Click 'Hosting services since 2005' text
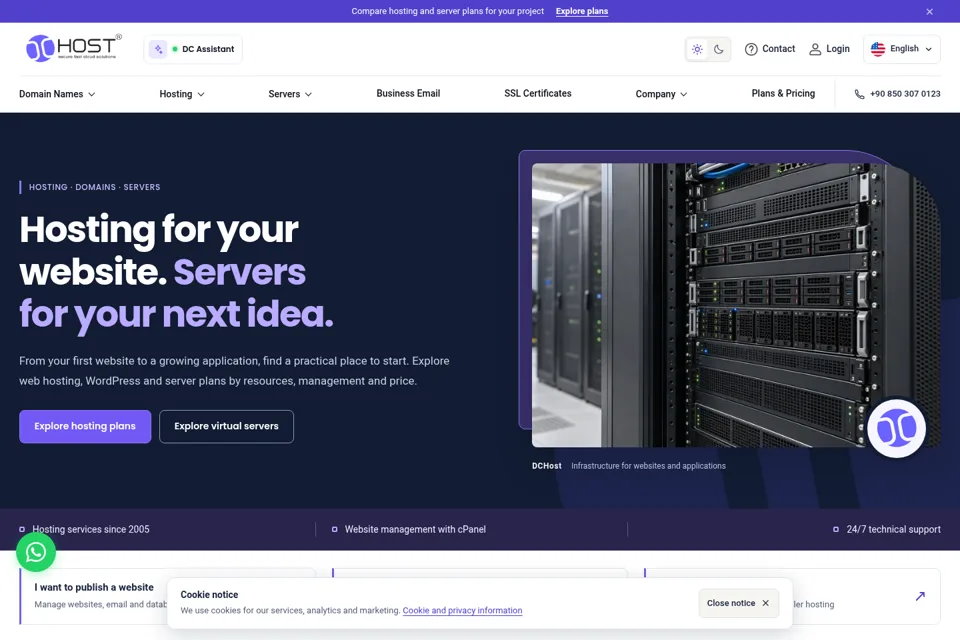 pyautogui.click(x=91, y=529)
